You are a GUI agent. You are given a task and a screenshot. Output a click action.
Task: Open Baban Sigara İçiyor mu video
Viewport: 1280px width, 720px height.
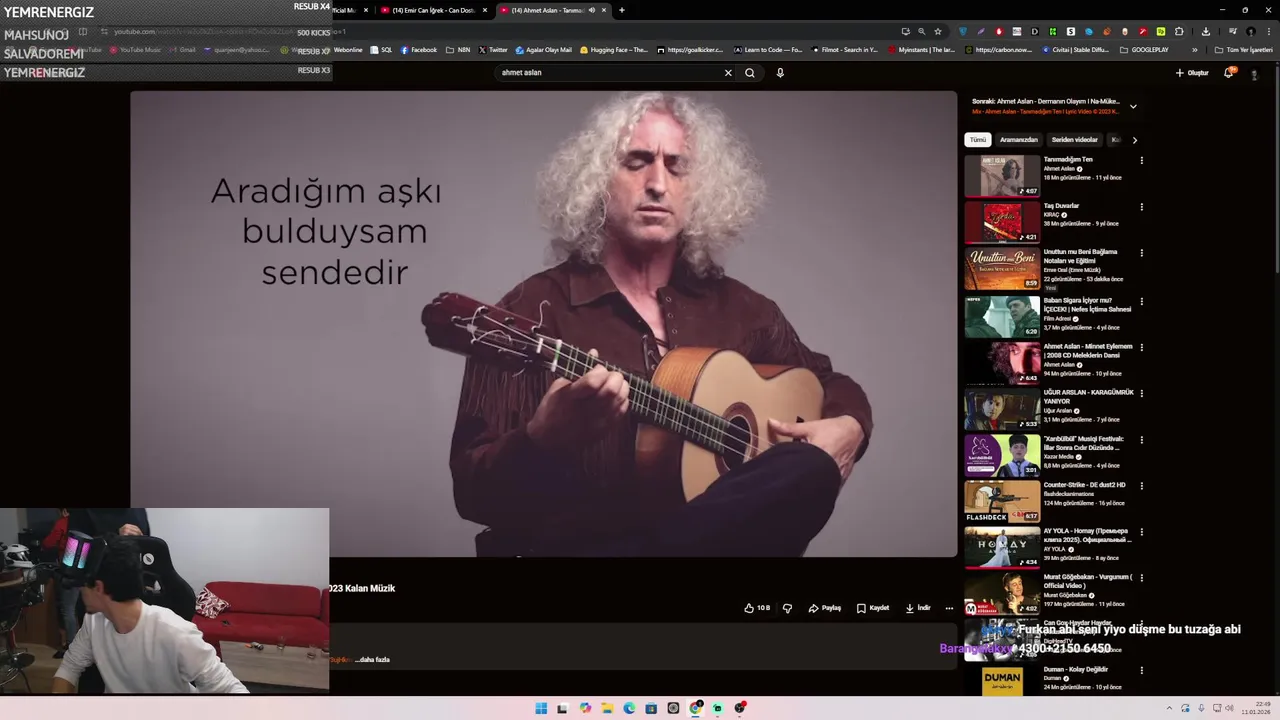pyautogui.click(x=1002, y=316)
